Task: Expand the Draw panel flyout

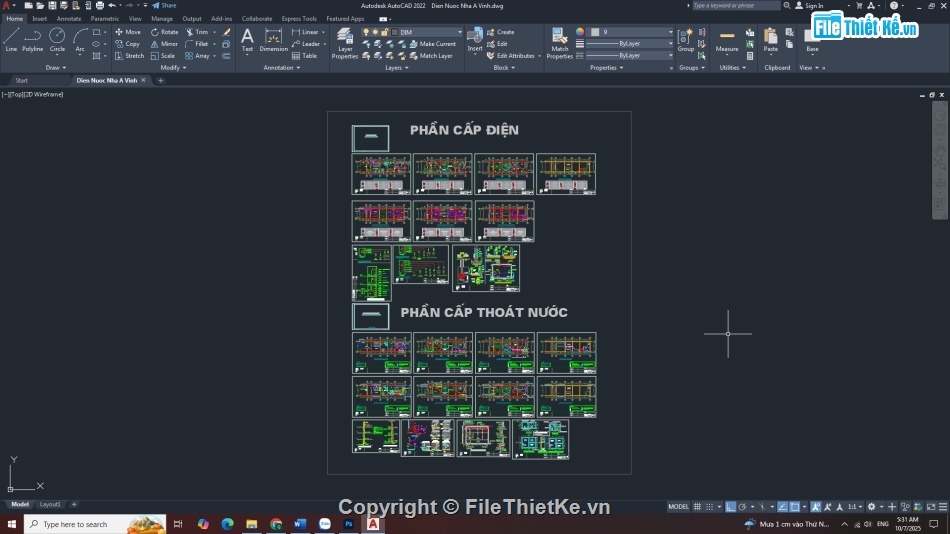Action: 56,68
